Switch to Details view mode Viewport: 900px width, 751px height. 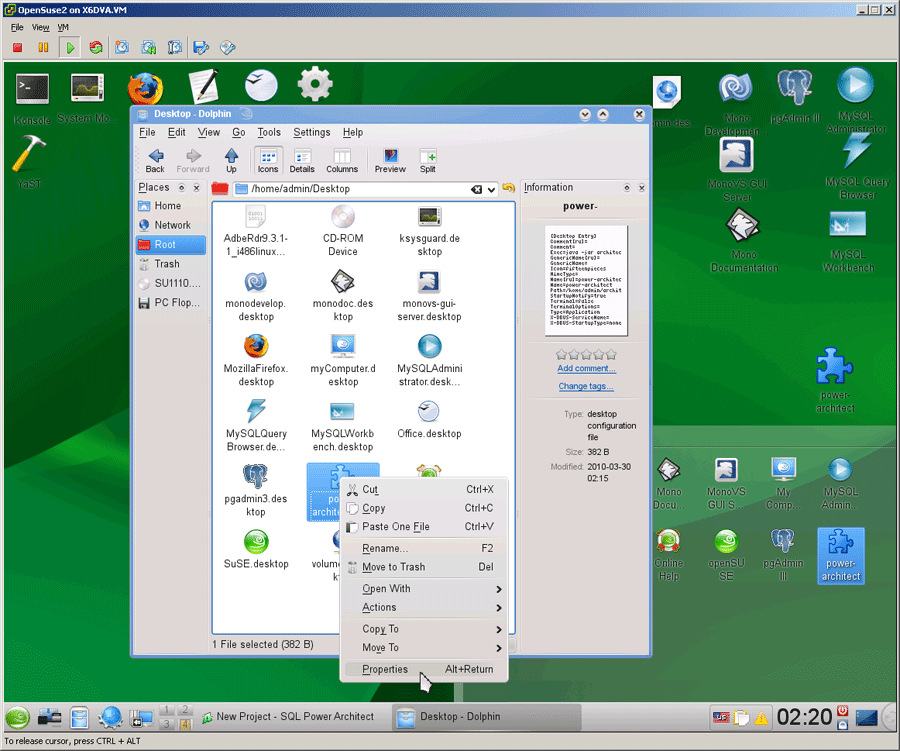(302, 160)
